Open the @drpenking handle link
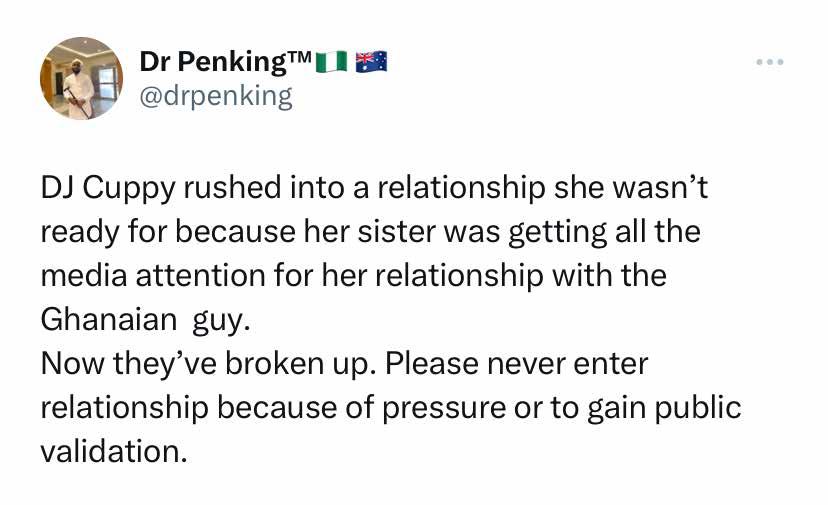The image size is (828, 505). pyautogui.click(x=215, y=96)
